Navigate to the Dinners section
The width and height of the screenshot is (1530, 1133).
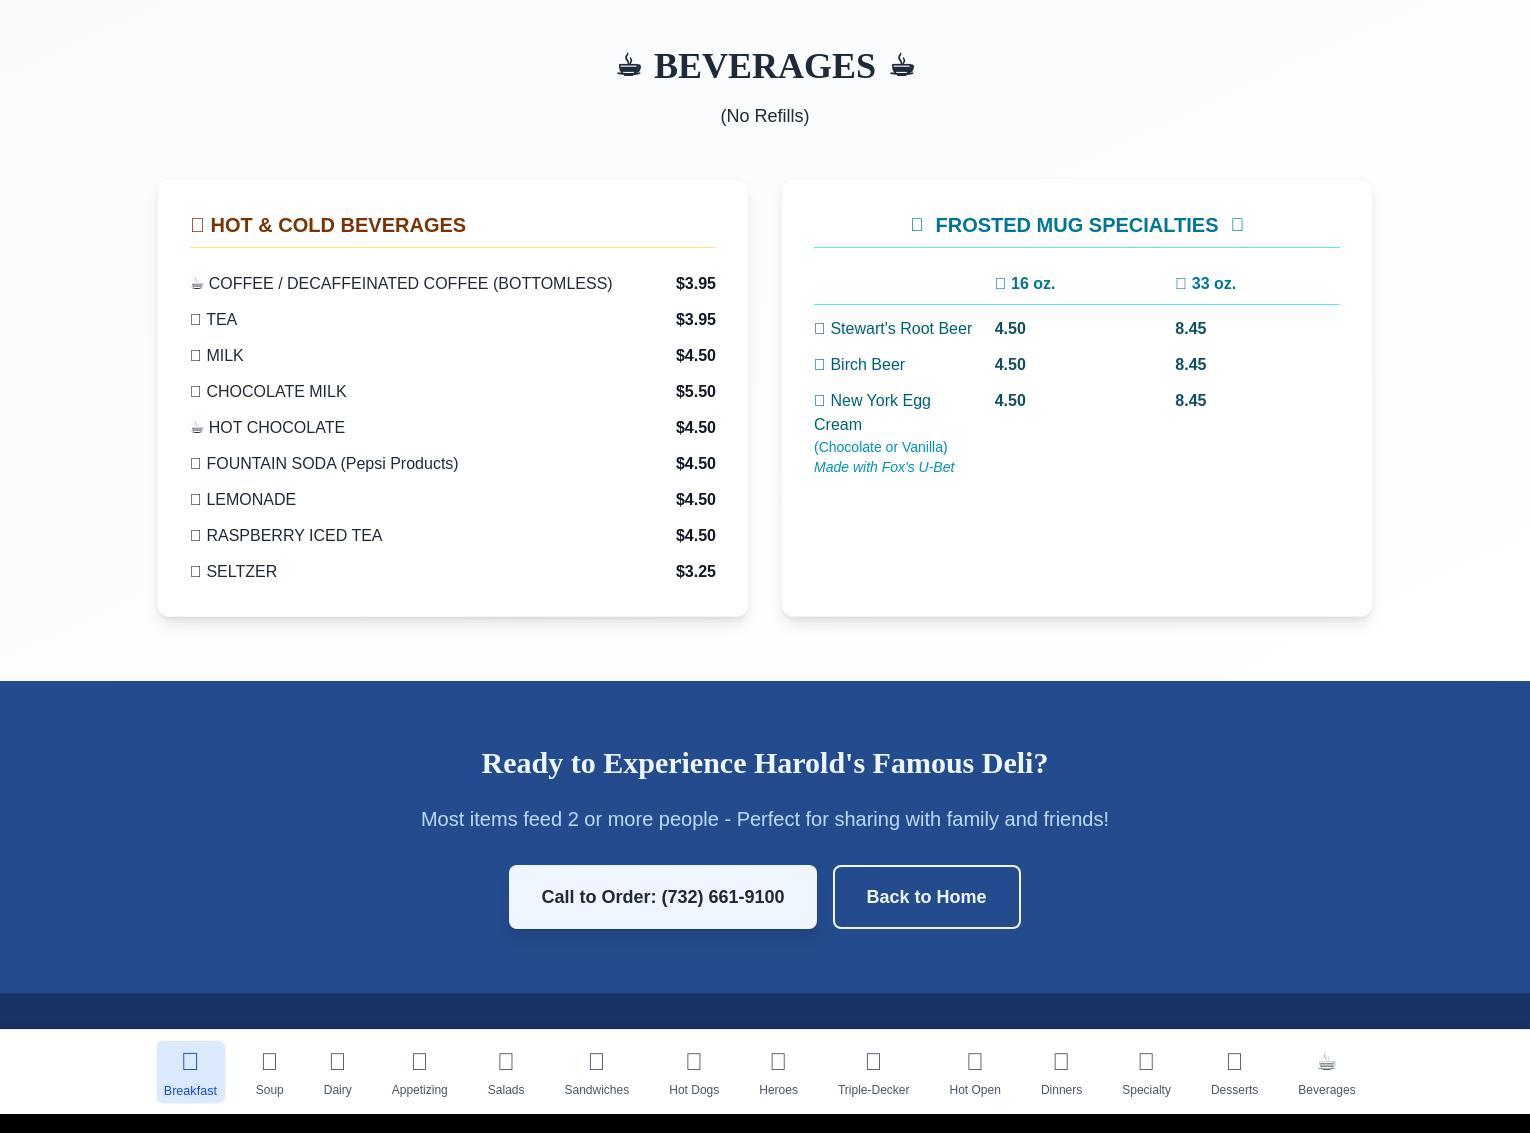(1061, 1072)
